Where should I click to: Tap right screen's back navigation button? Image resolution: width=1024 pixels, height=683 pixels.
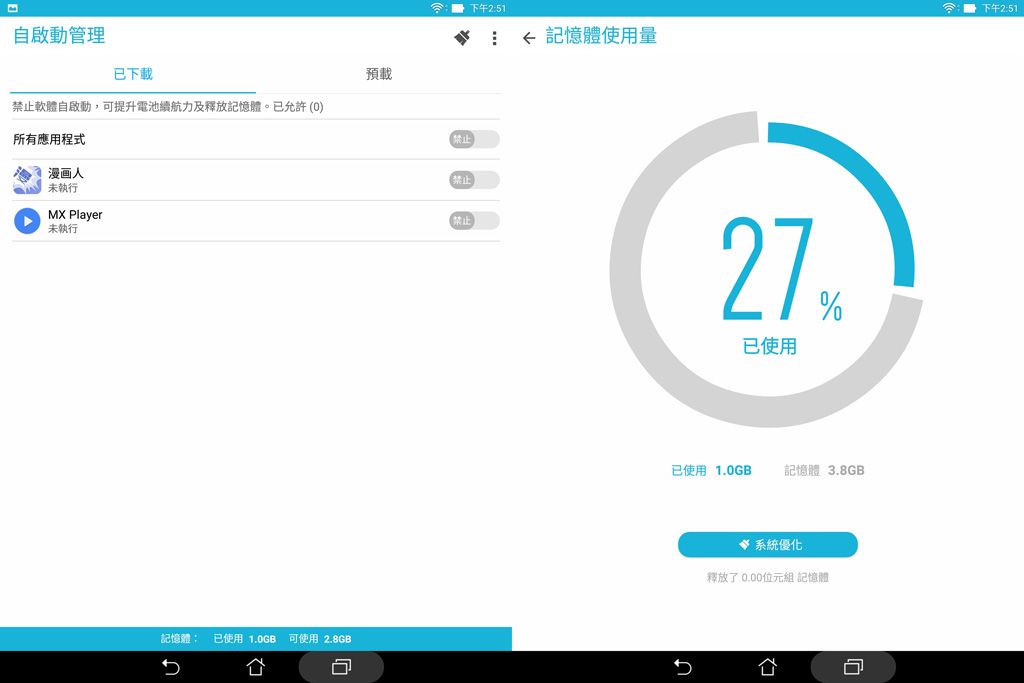(682, 667)
